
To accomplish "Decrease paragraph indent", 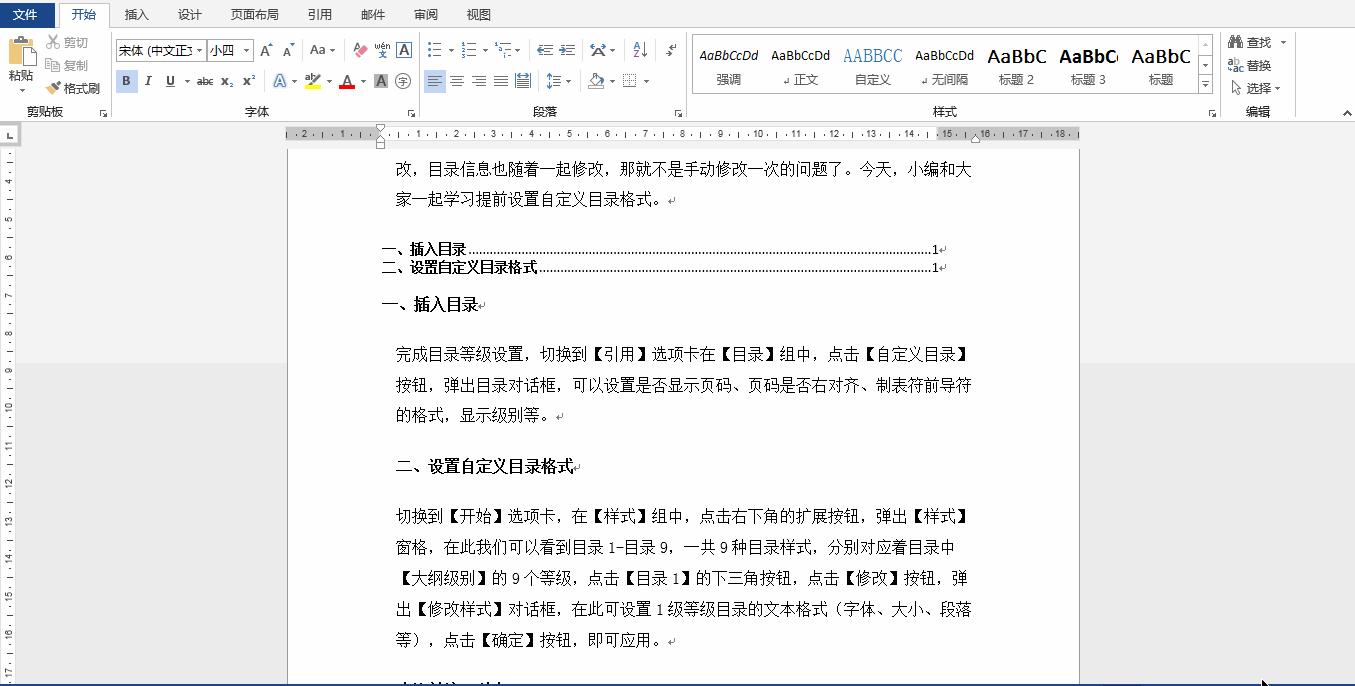I will click(545, 50).
